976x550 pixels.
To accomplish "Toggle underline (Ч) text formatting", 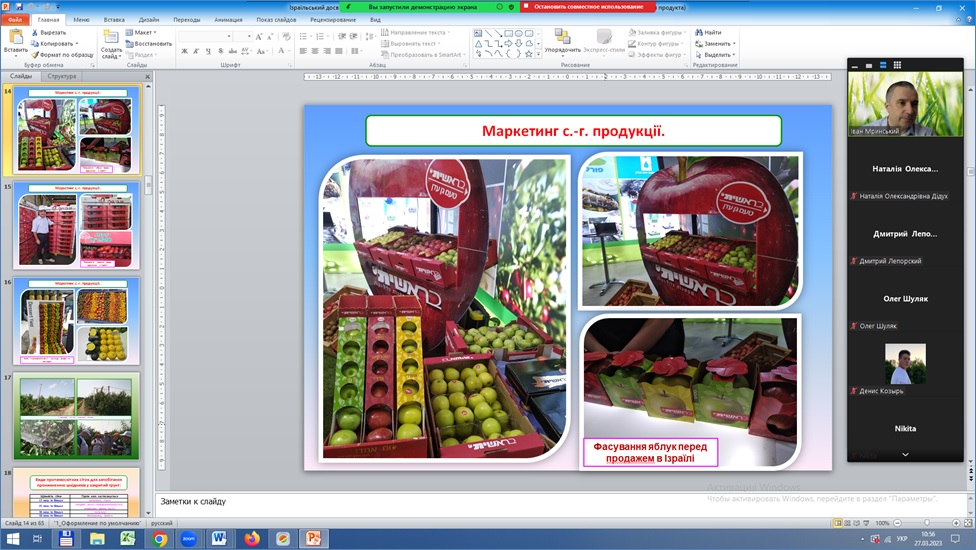I will (x=210, y=51).
